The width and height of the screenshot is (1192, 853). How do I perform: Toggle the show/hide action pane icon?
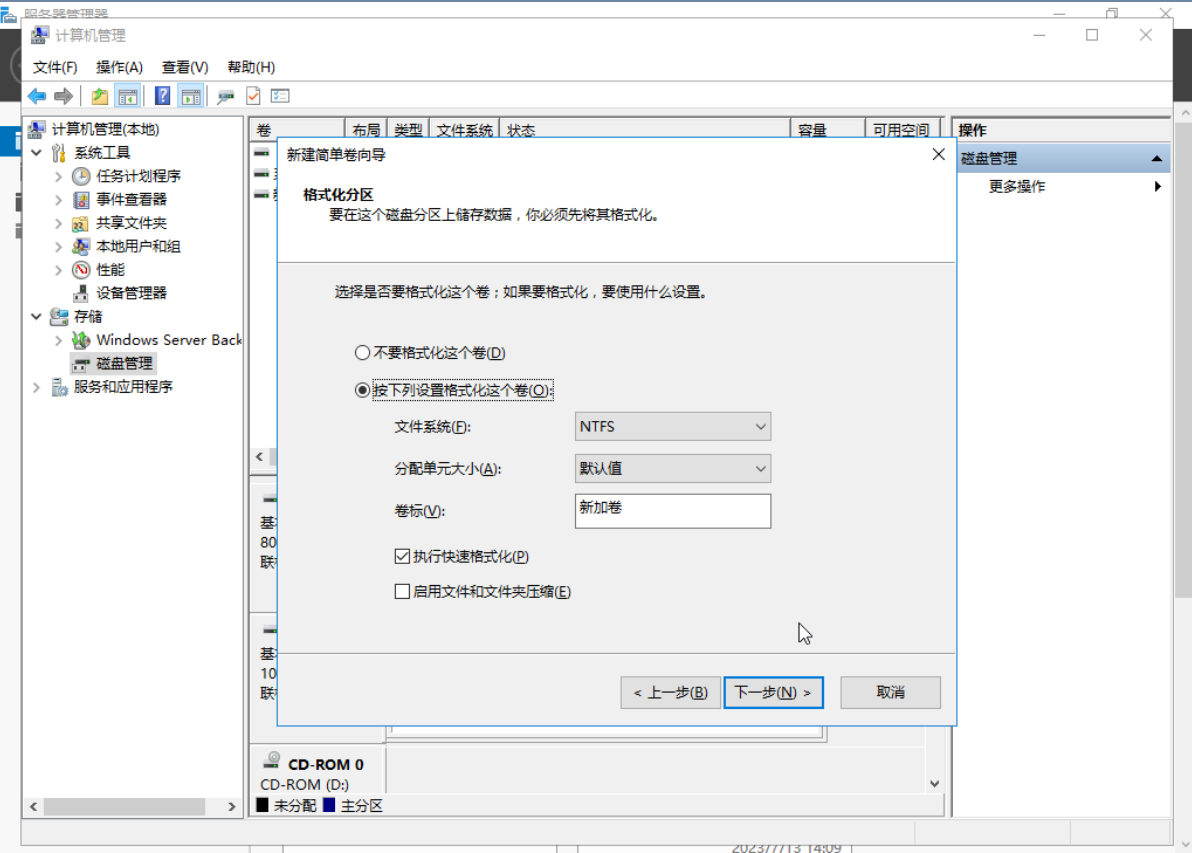[190, 97]
